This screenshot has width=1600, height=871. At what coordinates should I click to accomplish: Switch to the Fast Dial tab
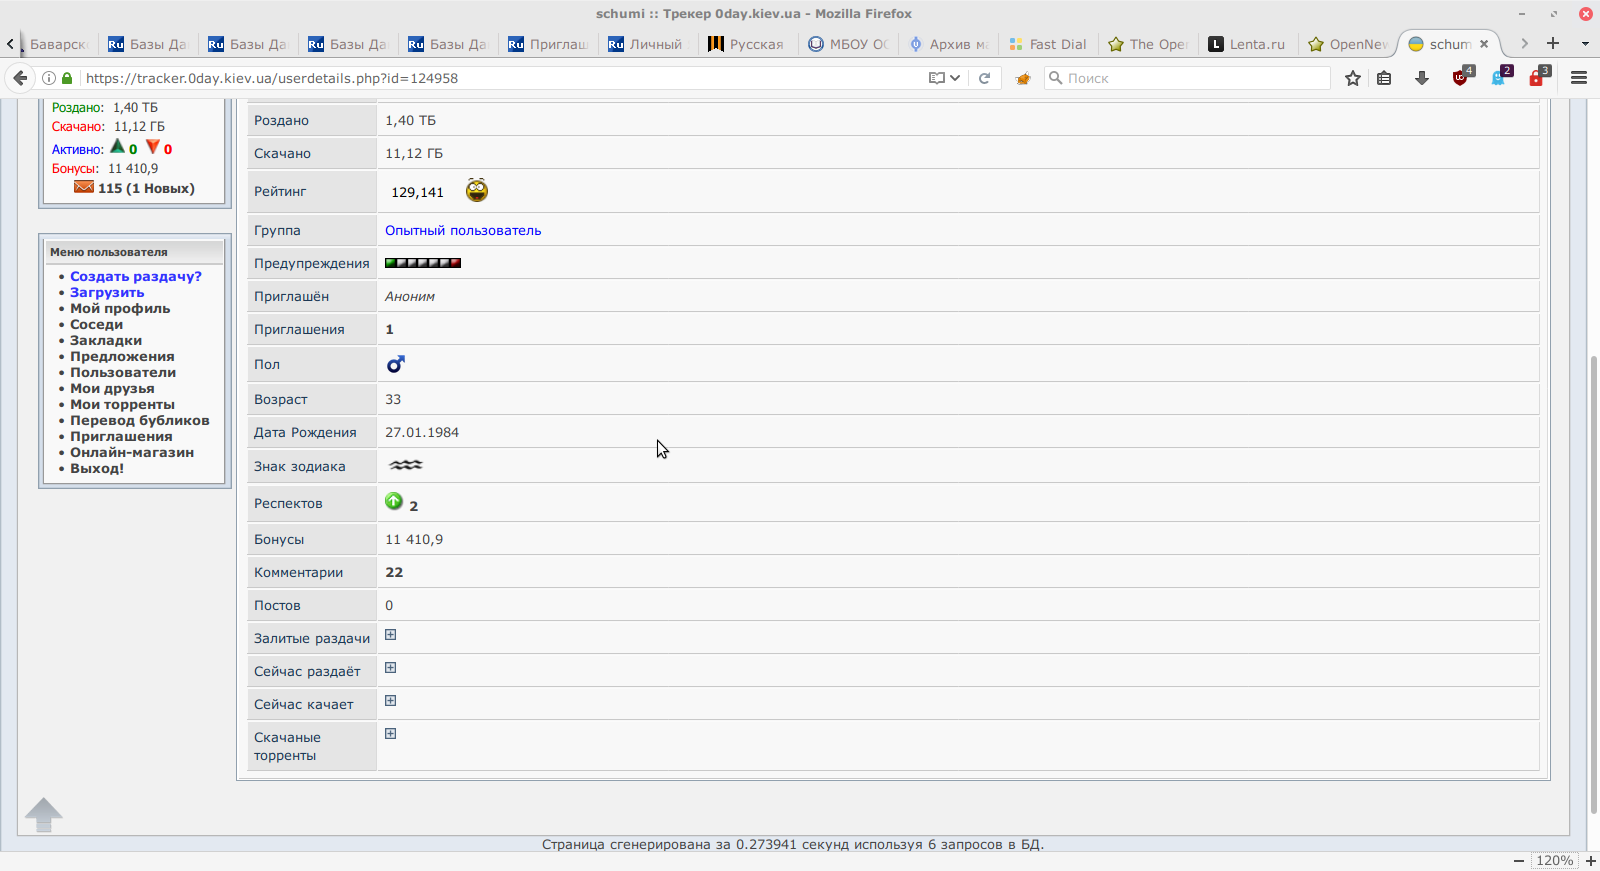click(x=1048, y=44)
